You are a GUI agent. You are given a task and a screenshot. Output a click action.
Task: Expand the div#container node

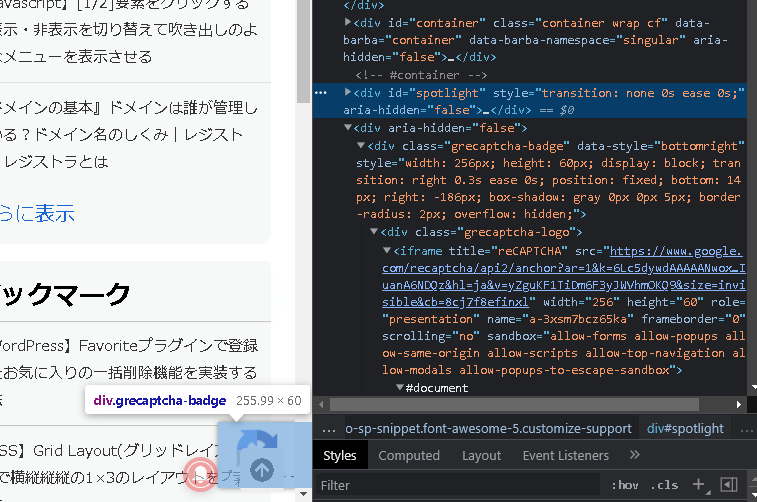348,22
